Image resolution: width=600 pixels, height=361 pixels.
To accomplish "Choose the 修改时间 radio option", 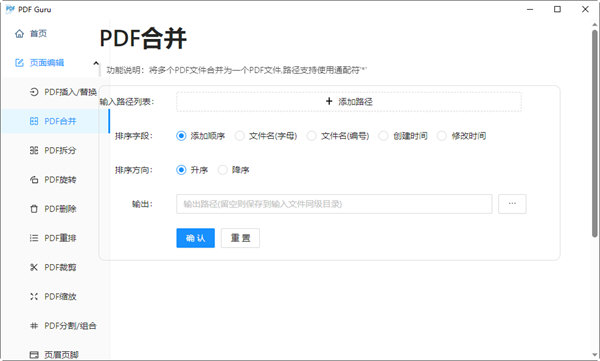I will 442,136.
